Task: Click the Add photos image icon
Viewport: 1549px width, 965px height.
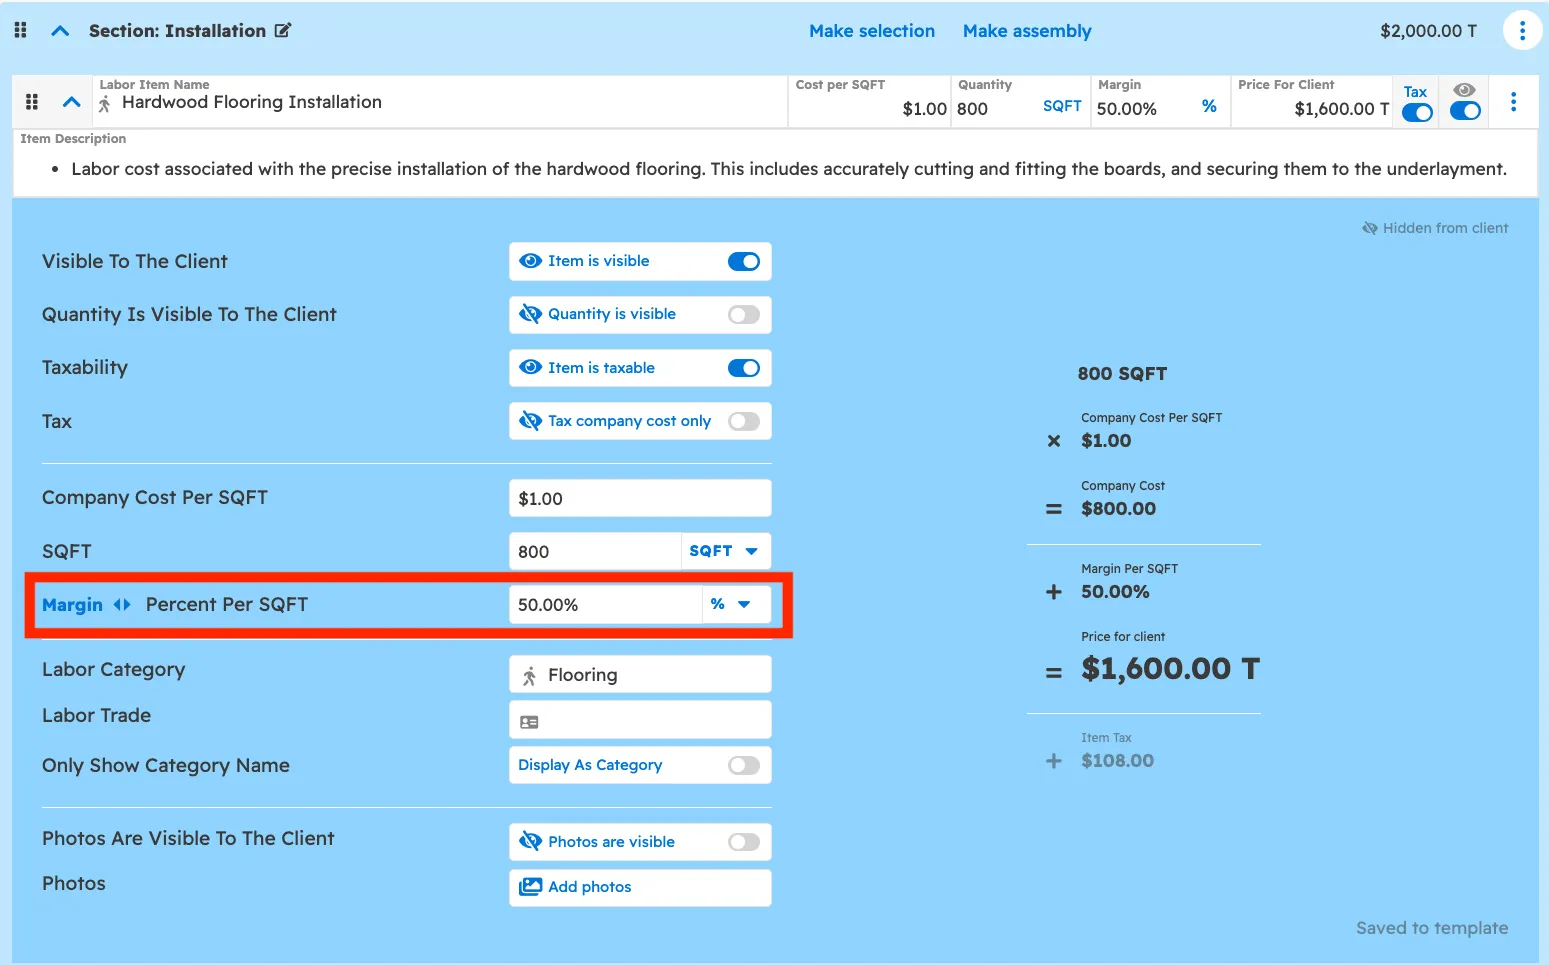Action: (530, 887)
